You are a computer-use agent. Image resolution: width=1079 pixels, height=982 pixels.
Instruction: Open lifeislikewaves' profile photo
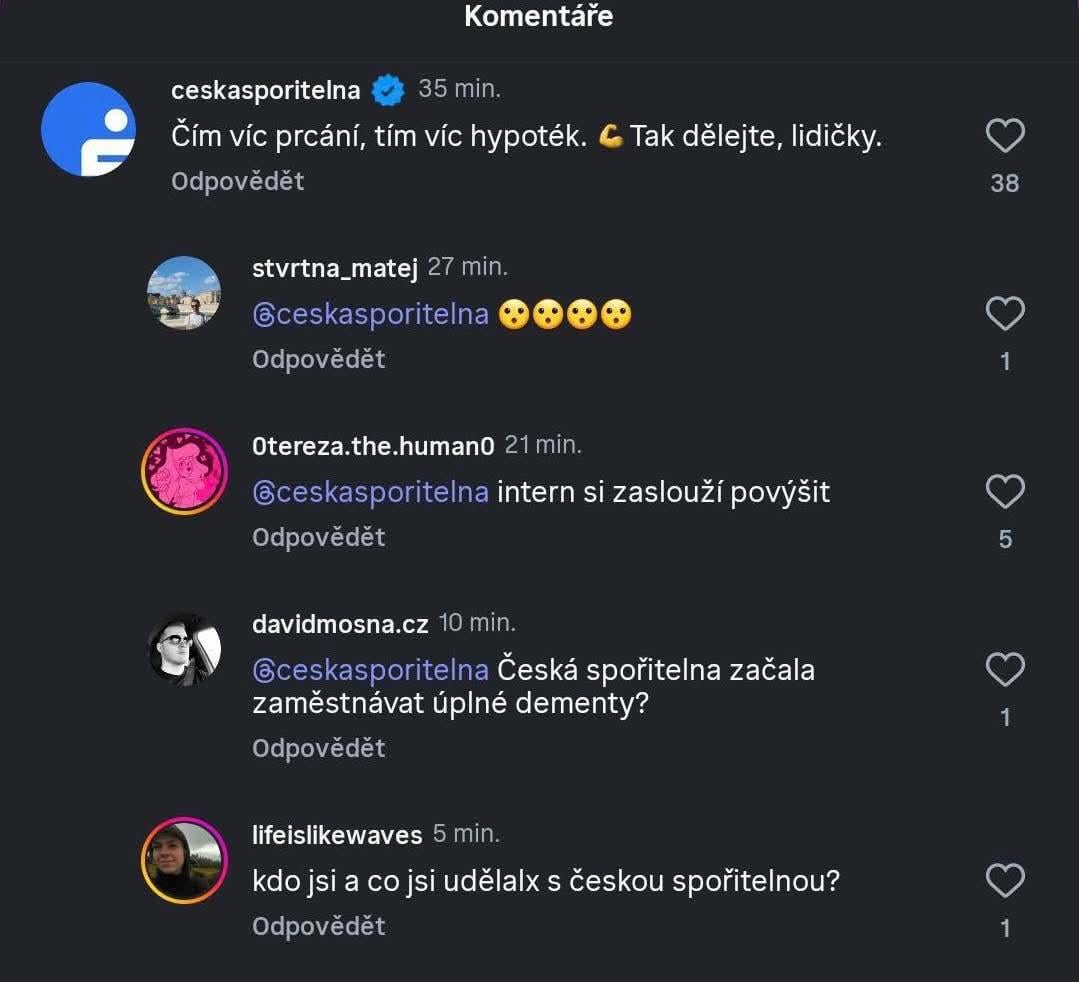pyautogui.click(x=184, y=860)
